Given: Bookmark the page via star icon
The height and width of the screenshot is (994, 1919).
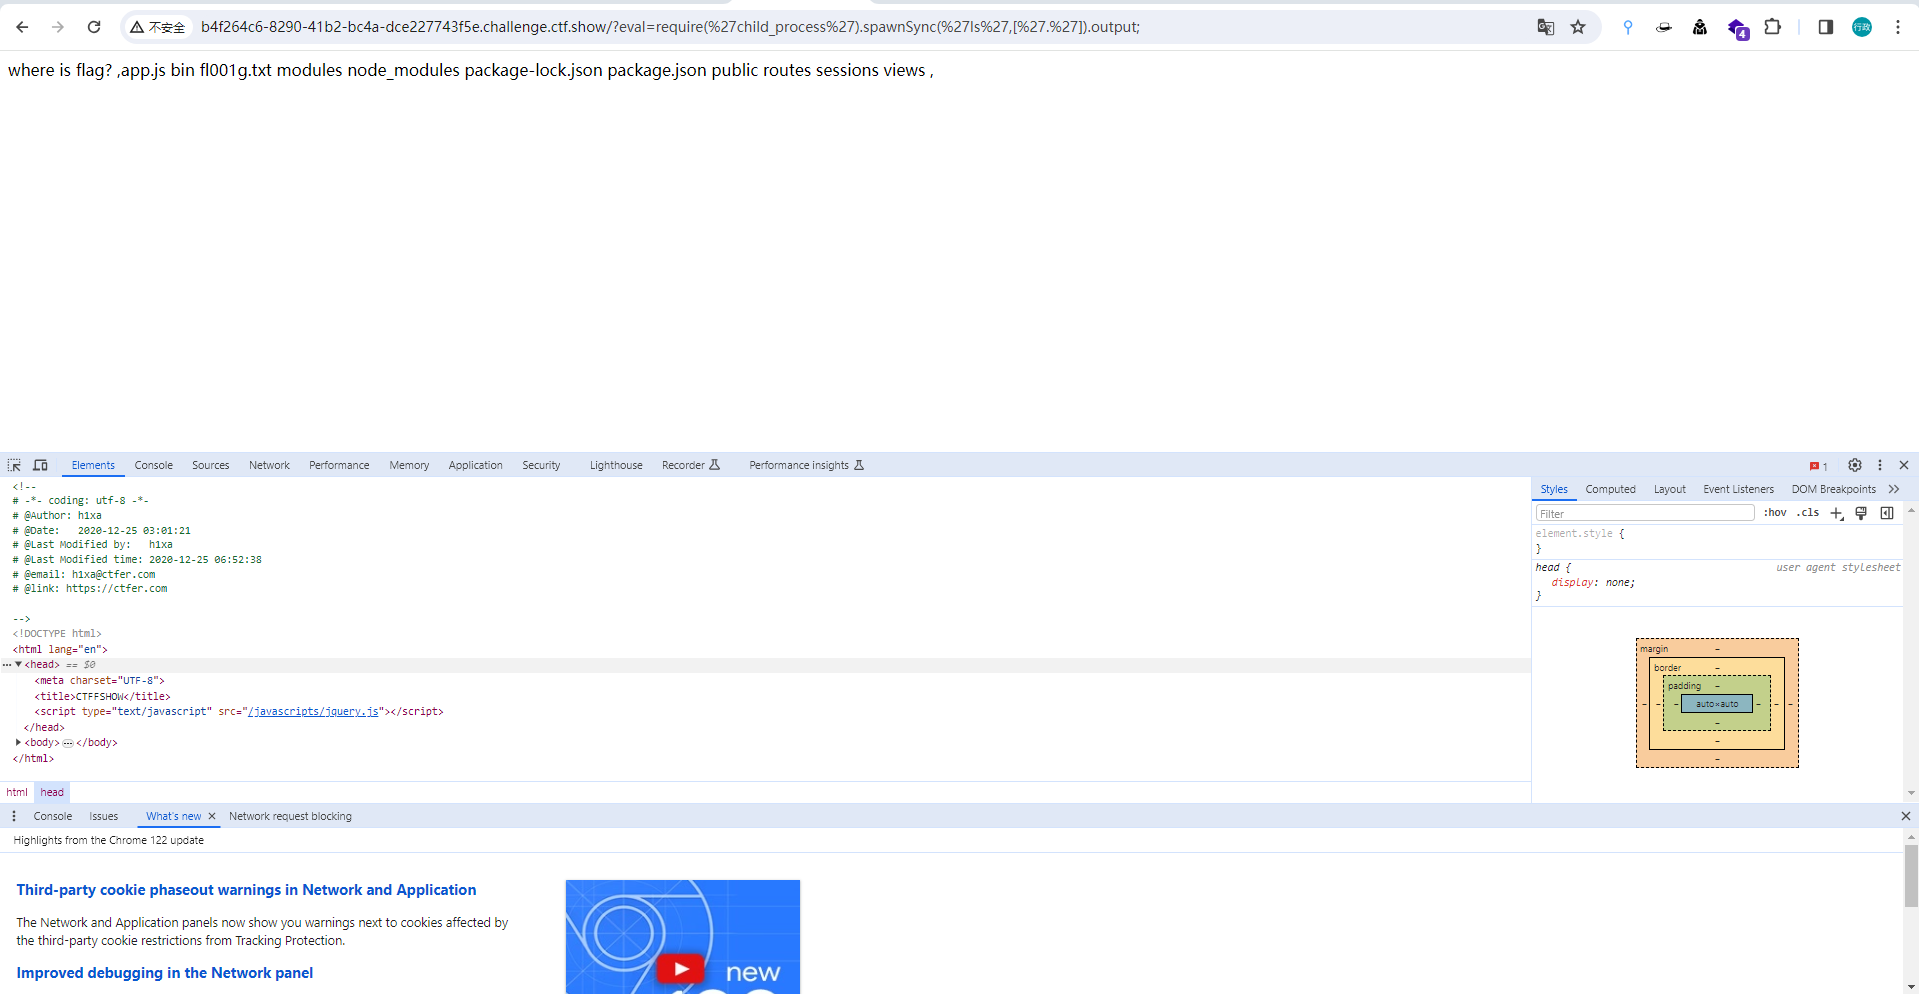Looking at the screenshot, I should 1579,27.
